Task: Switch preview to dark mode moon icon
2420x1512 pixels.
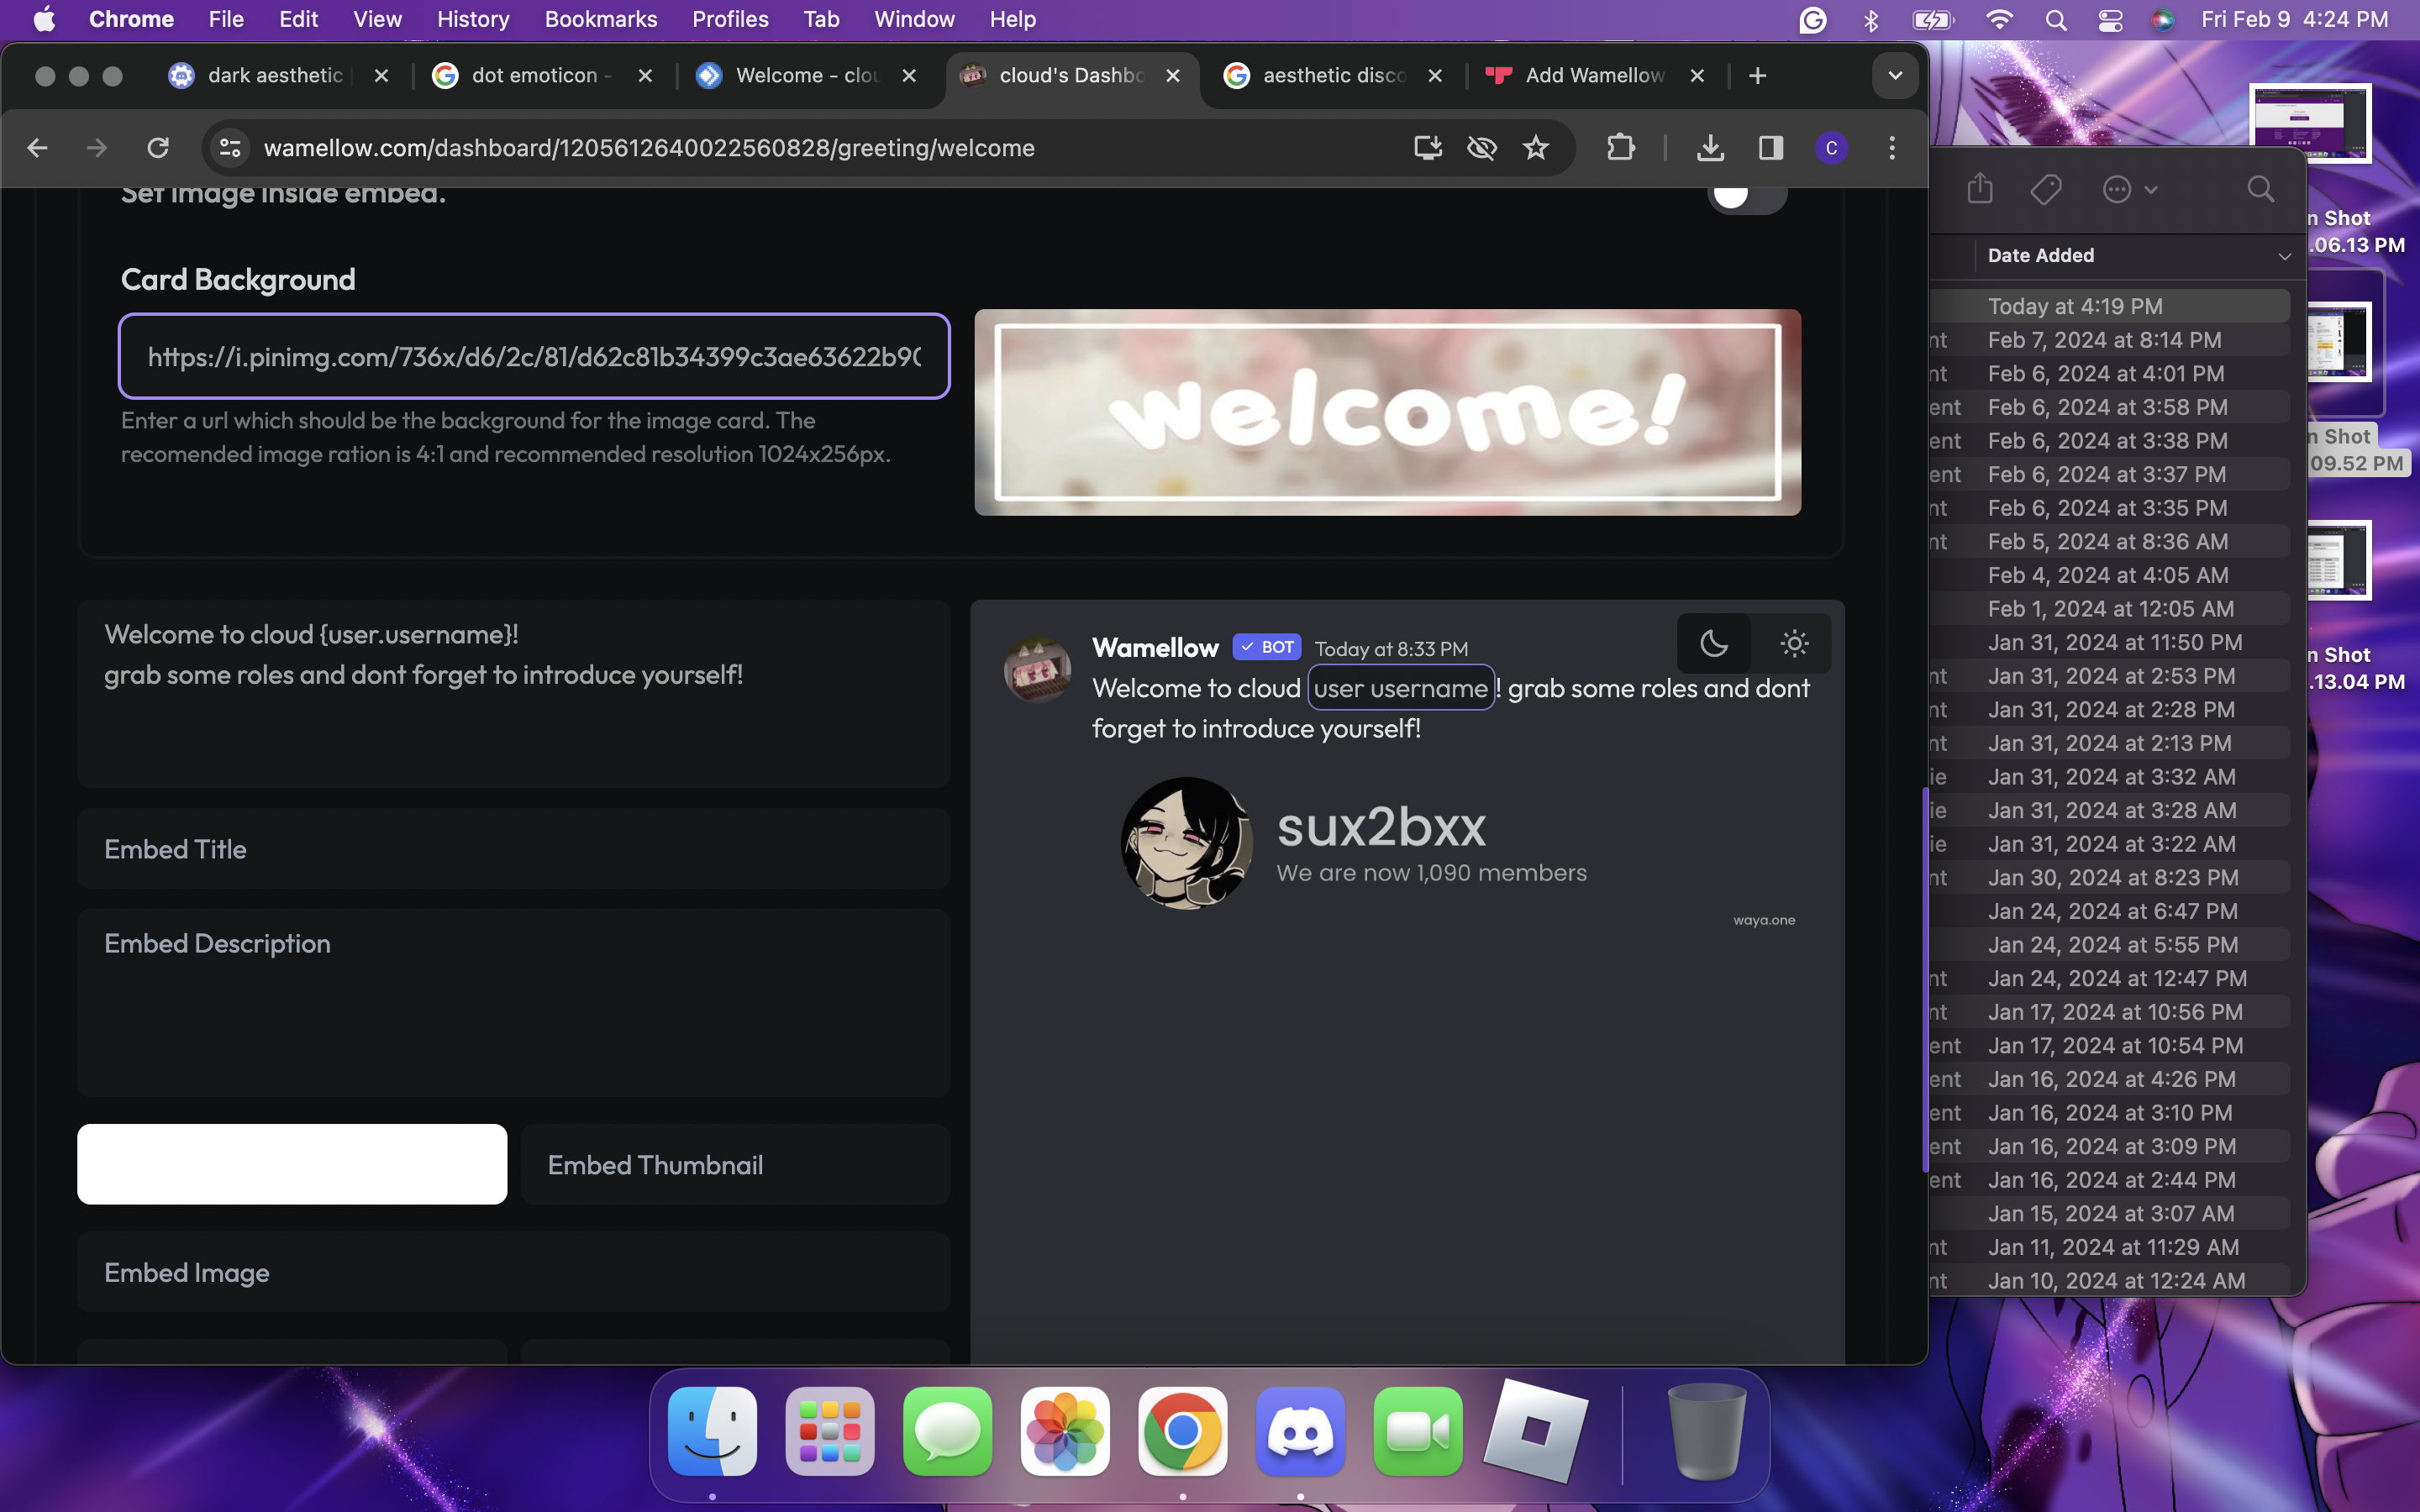Action: pyautogui.click(x=1713, y=643)
